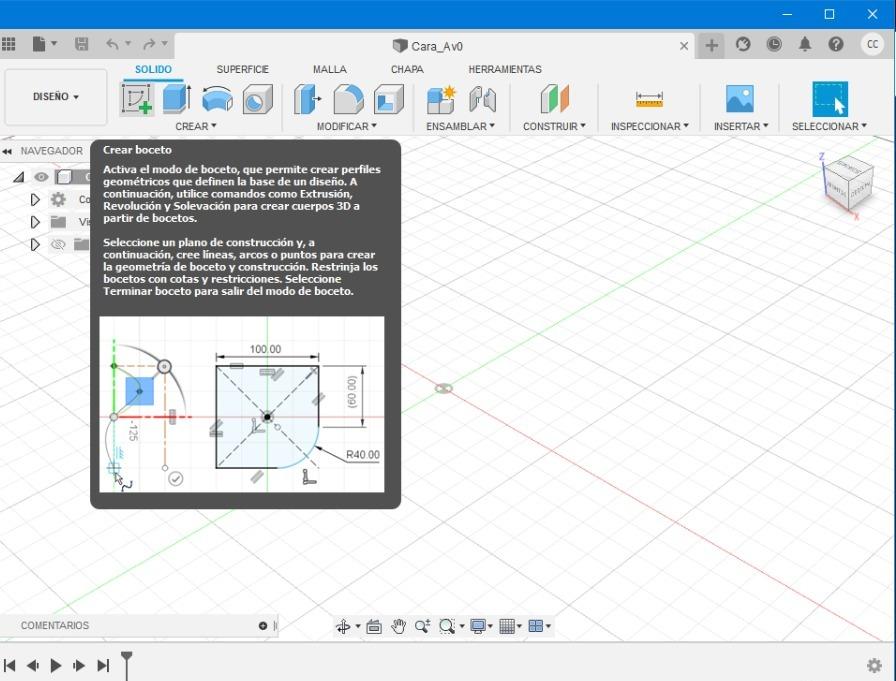Open a new design tab with plus button
Viewport: 896px width, 681px height.
tap(711, 45)
